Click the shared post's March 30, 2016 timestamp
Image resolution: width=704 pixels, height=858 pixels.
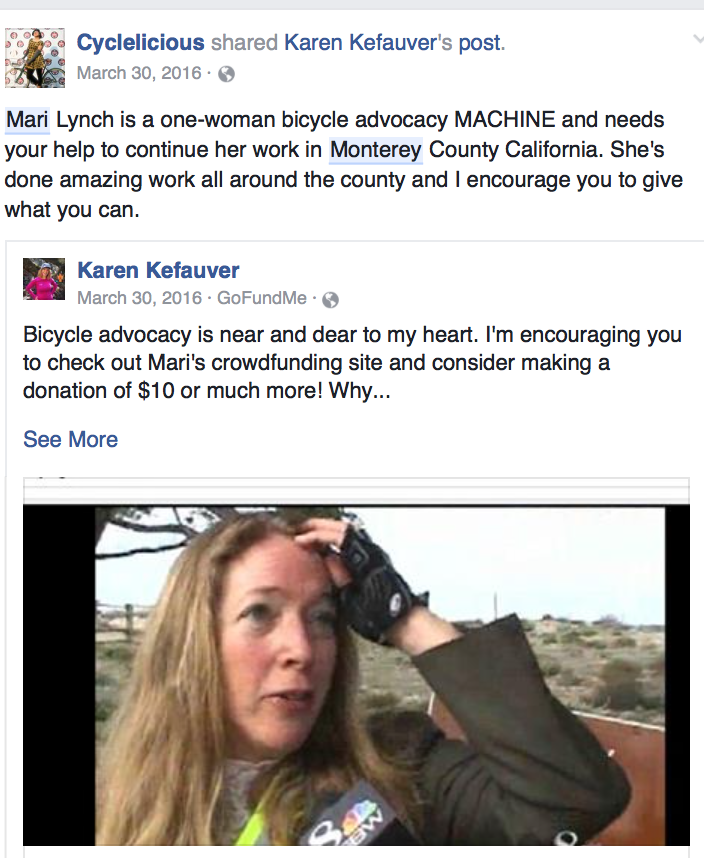coord(139,298)
